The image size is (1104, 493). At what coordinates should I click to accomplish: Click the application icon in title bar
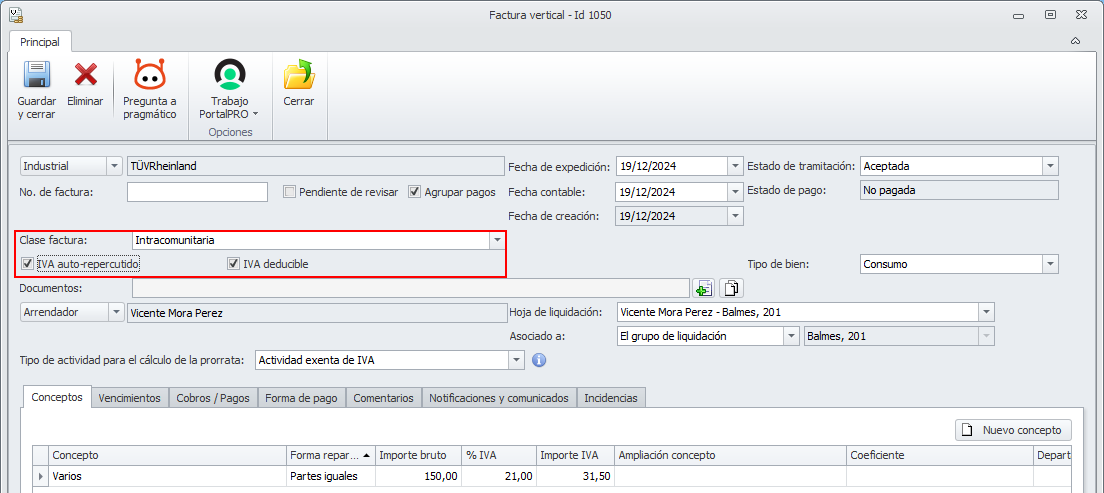pos(15,13)
